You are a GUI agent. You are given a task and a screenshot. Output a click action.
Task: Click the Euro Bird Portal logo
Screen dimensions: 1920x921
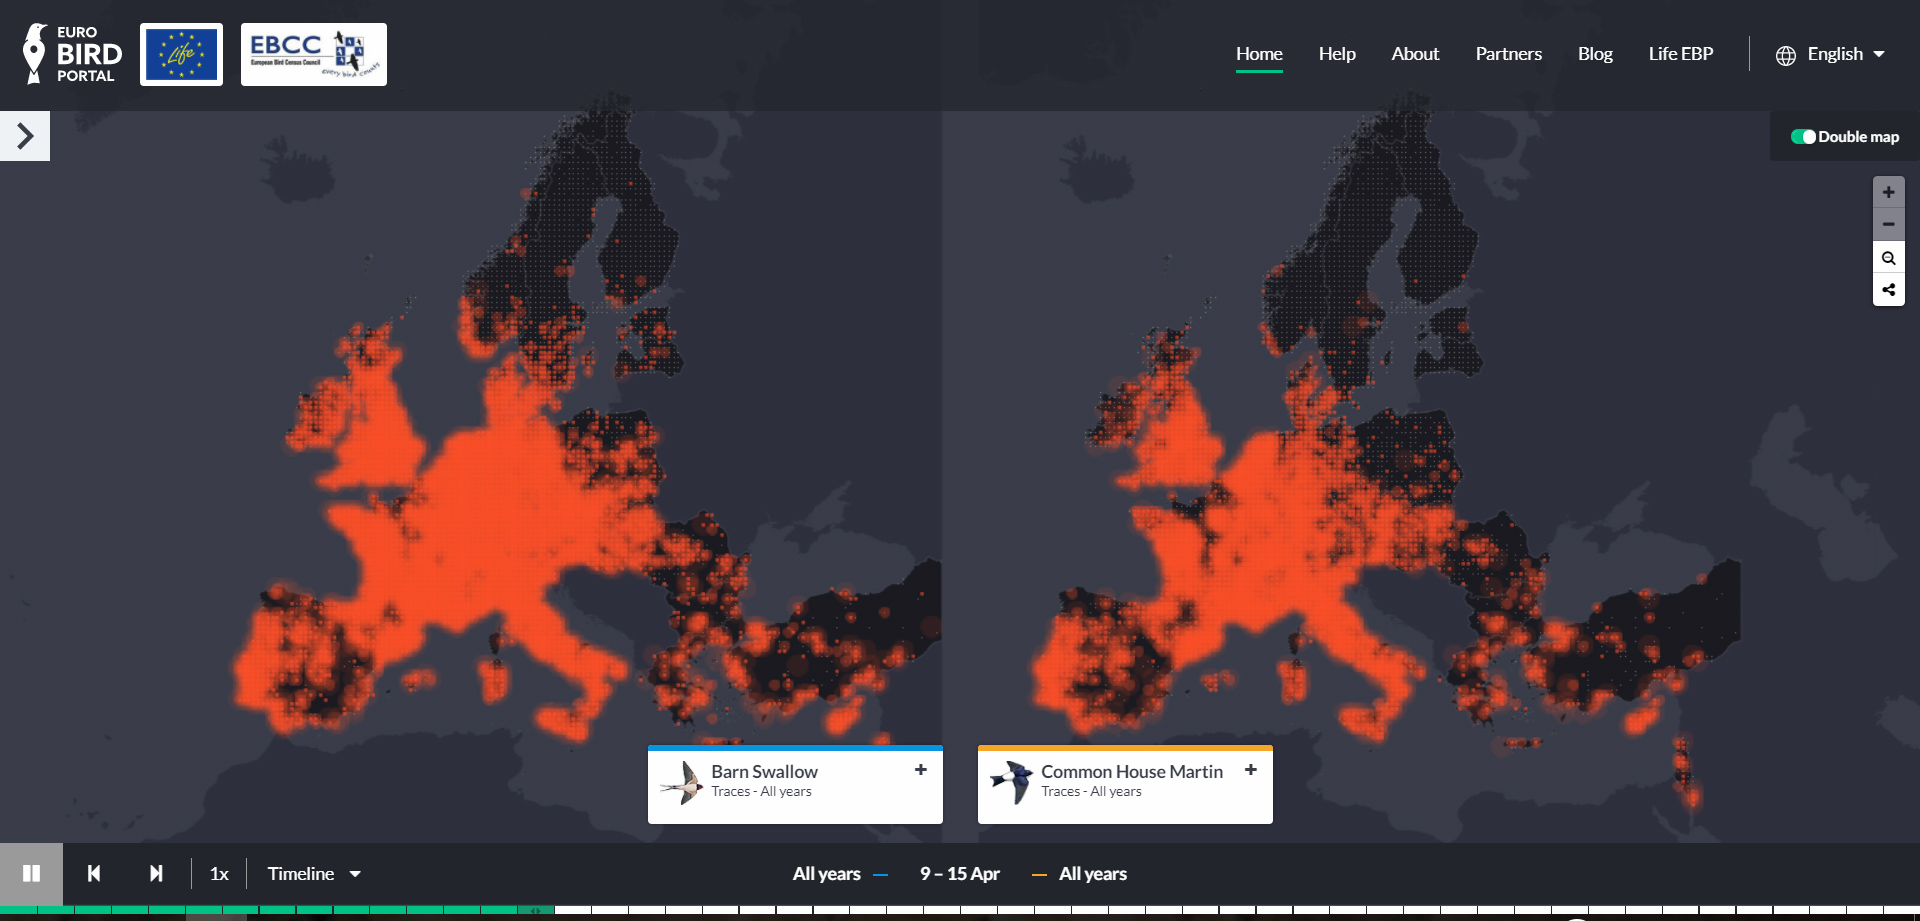coord(70,54)
